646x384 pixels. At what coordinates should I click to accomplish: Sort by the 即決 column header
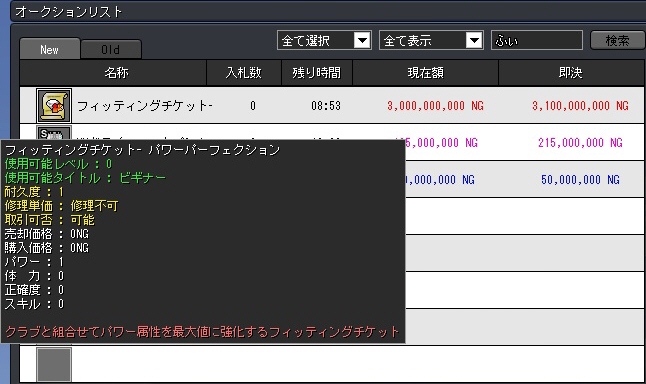click(x=572, y=73)
